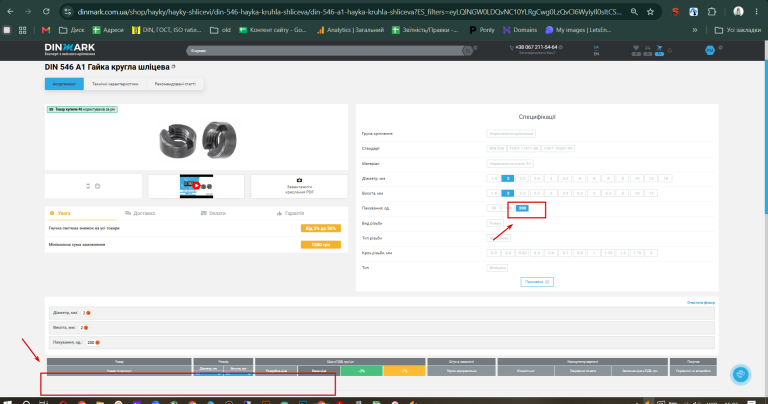
Task: Select packaging 50 option
Action: point(494,208)
